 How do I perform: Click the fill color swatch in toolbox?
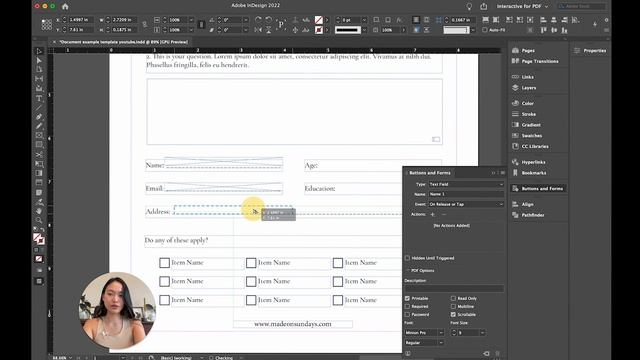[x=37, y=238]
